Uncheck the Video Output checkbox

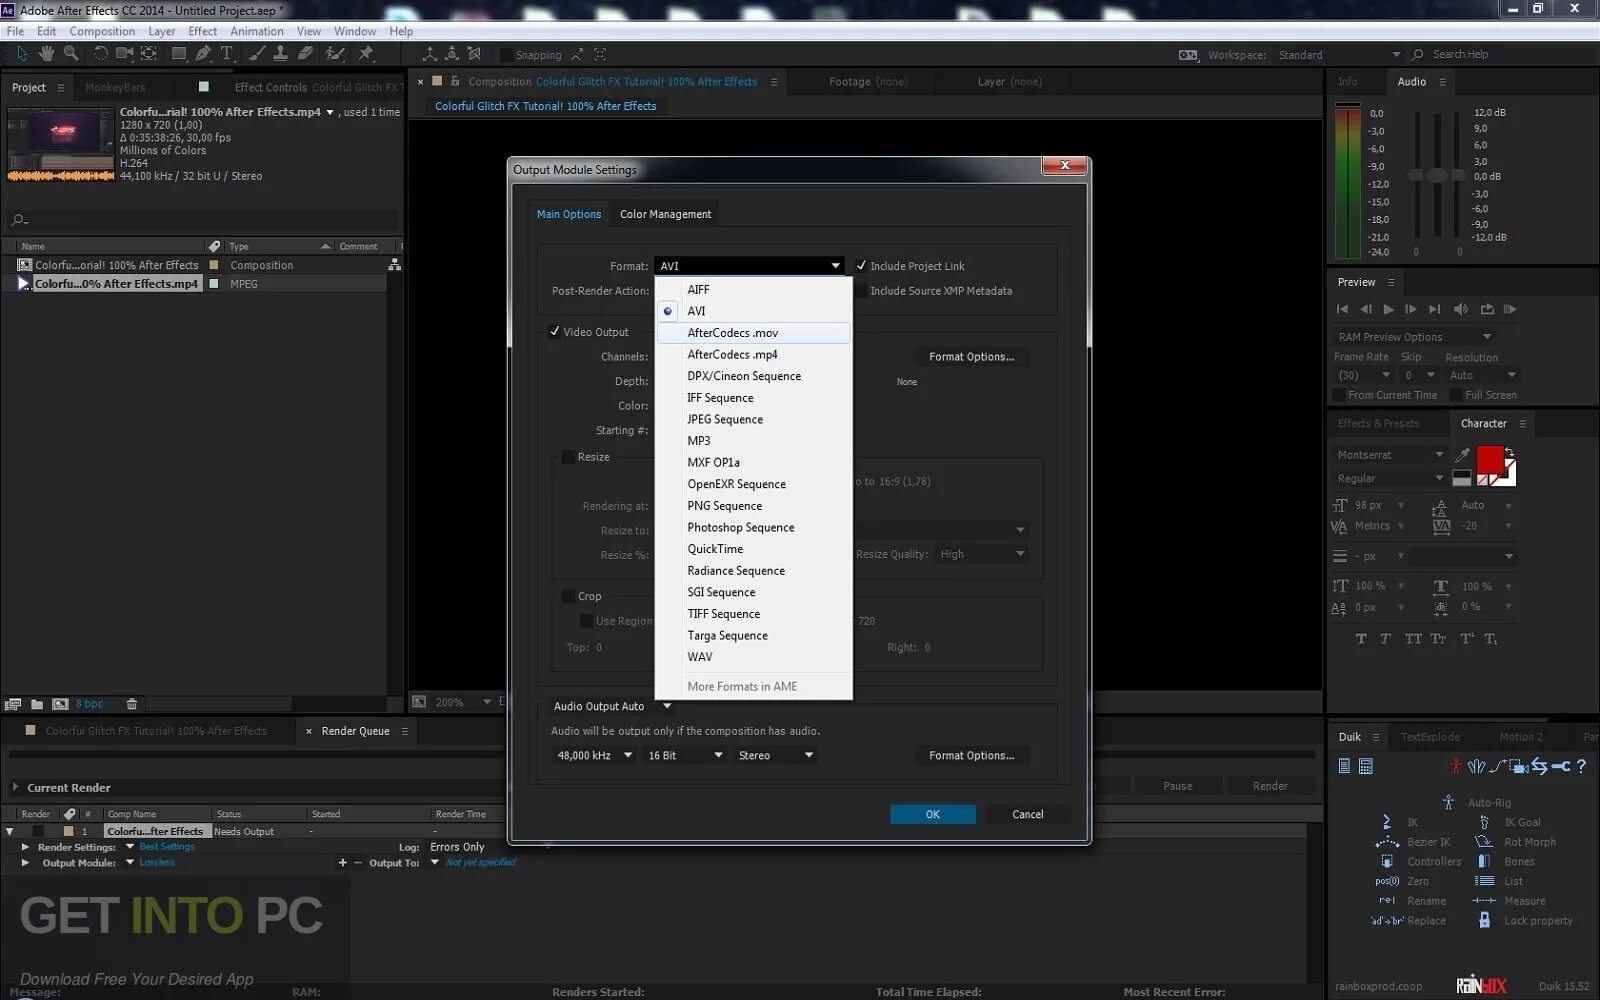(554, 332)
